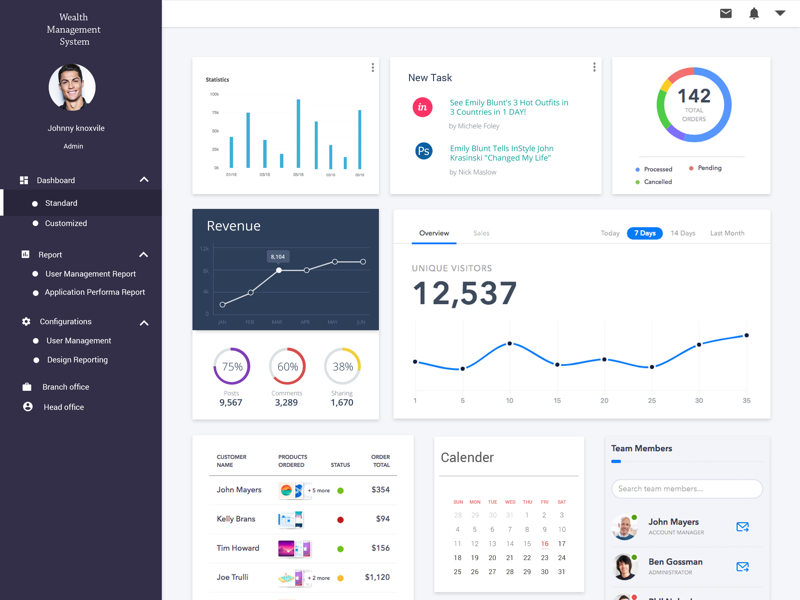
Task: Click the purple Posts progress ring
Action: tap(232, 367)
